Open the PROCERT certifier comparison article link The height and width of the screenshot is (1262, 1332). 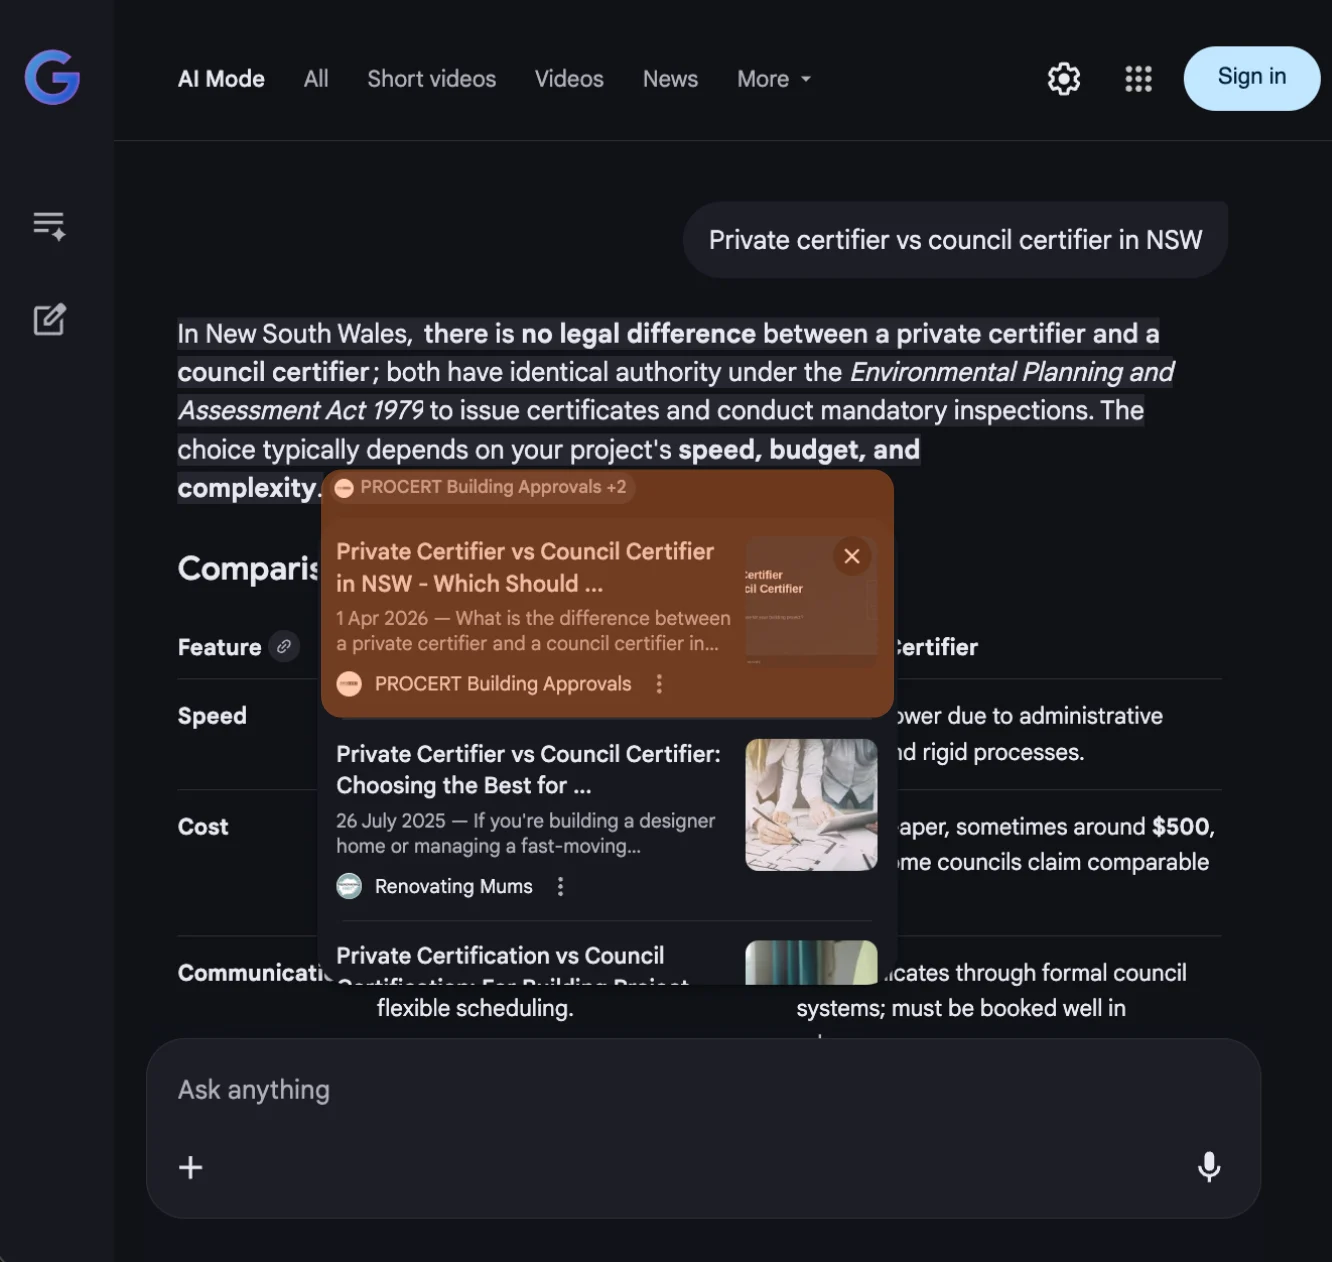525,567
